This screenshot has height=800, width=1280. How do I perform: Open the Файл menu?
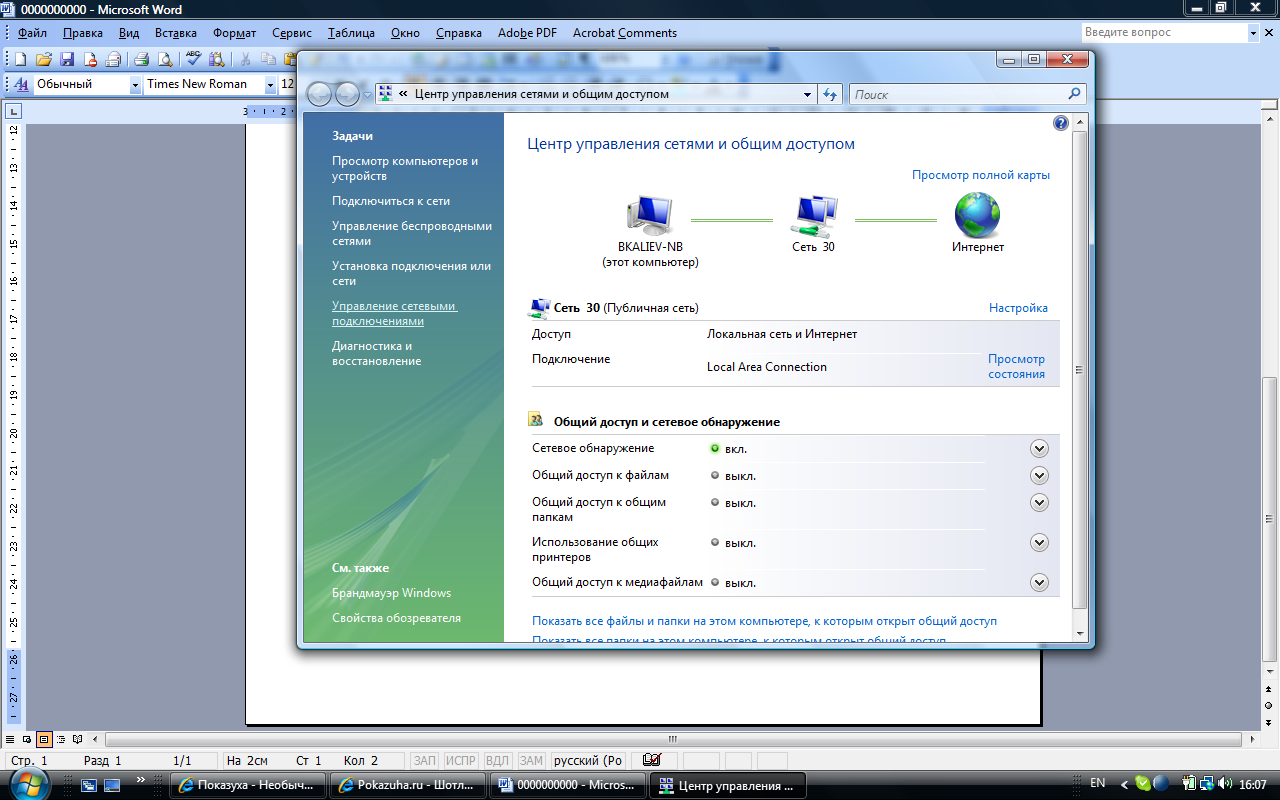(32, 33)
